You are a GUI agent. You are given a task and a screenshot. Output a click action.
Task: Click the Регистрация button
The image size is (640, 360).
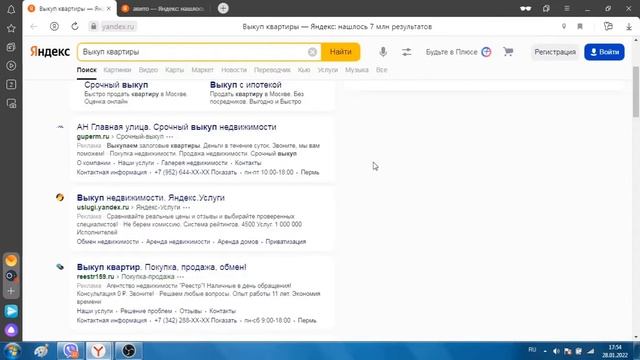555,52
